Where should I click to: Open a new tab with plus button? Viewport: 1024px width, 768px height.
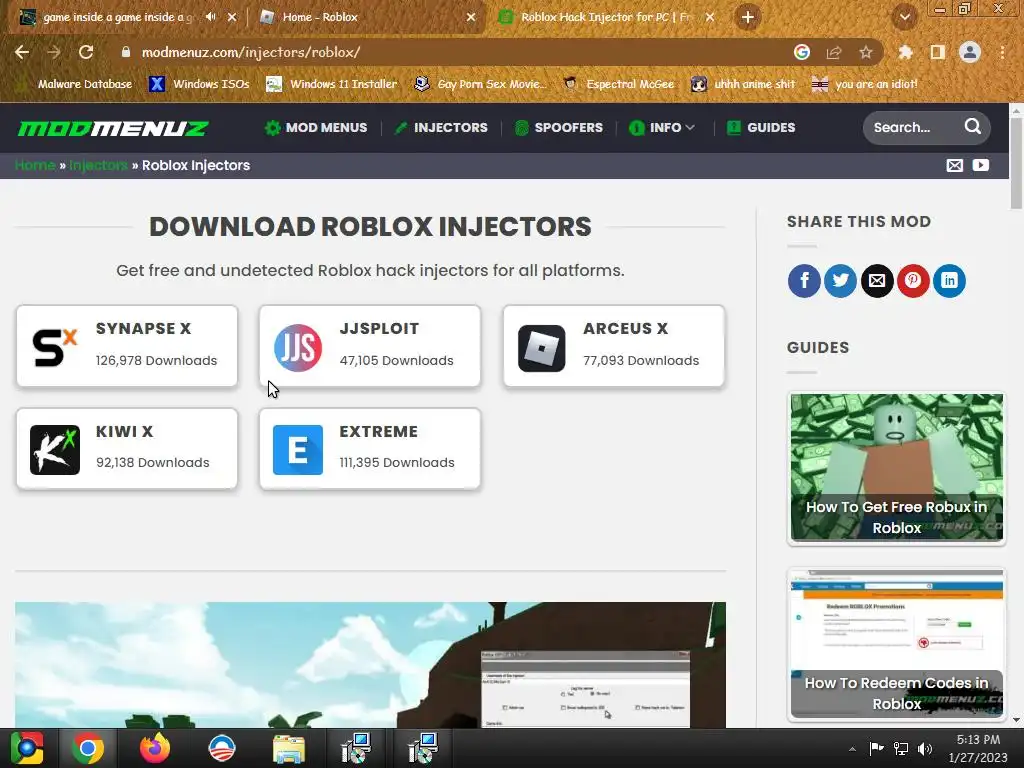[748, 17]
